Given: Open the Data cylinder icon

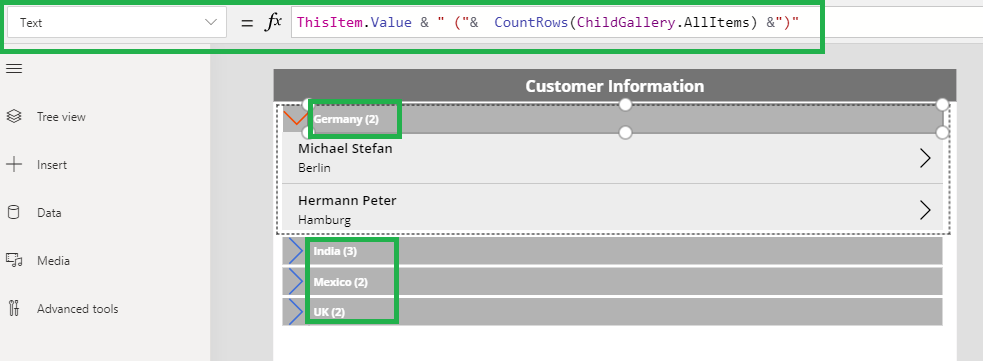Looking at the screenshot, I should tap(14, 212).
